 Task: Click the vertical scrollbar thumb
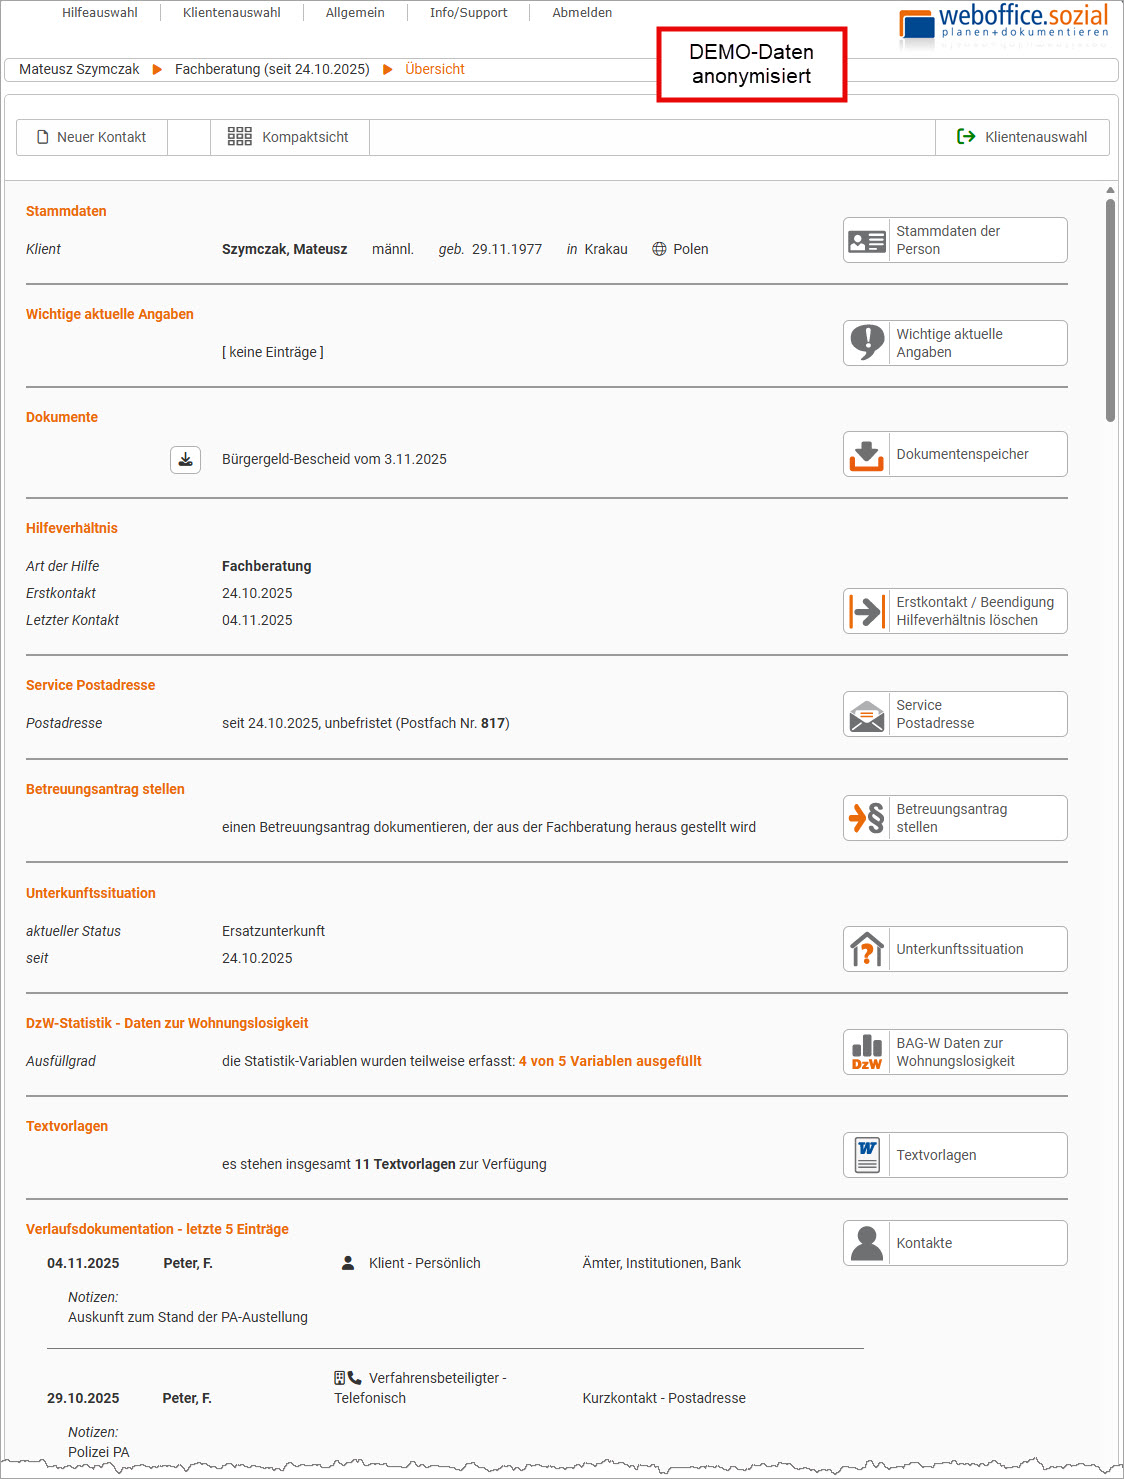[1110, 310]
